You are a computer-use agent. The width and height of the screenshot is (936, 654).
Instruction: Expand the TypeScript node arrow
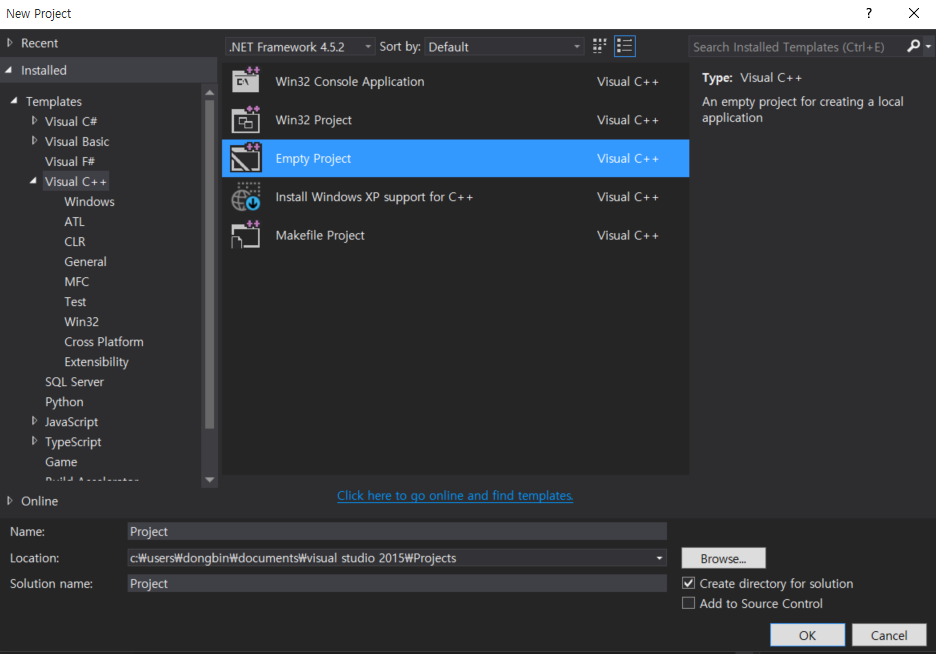(x=34, y=441)
